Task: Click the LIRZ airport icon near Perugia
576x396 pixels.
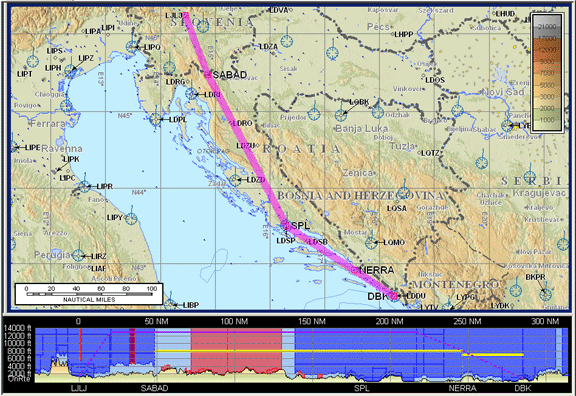Action: click(78, 256)
